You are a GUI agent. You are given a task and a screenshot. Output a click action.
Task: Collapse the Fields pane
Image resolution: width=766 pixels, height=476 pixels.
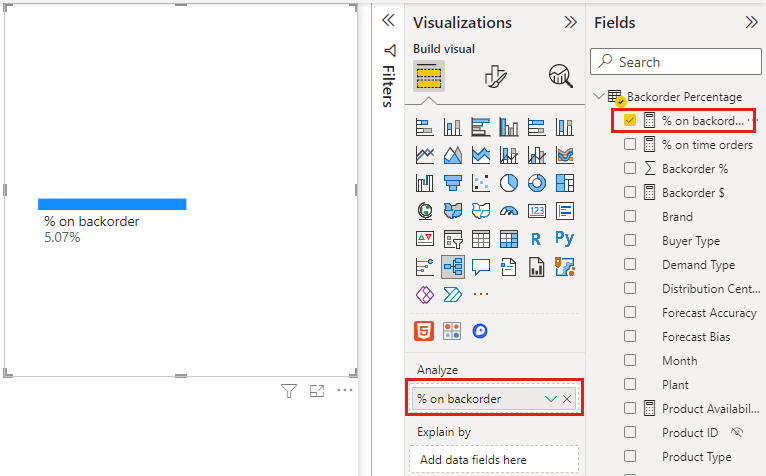click(751, 22)
